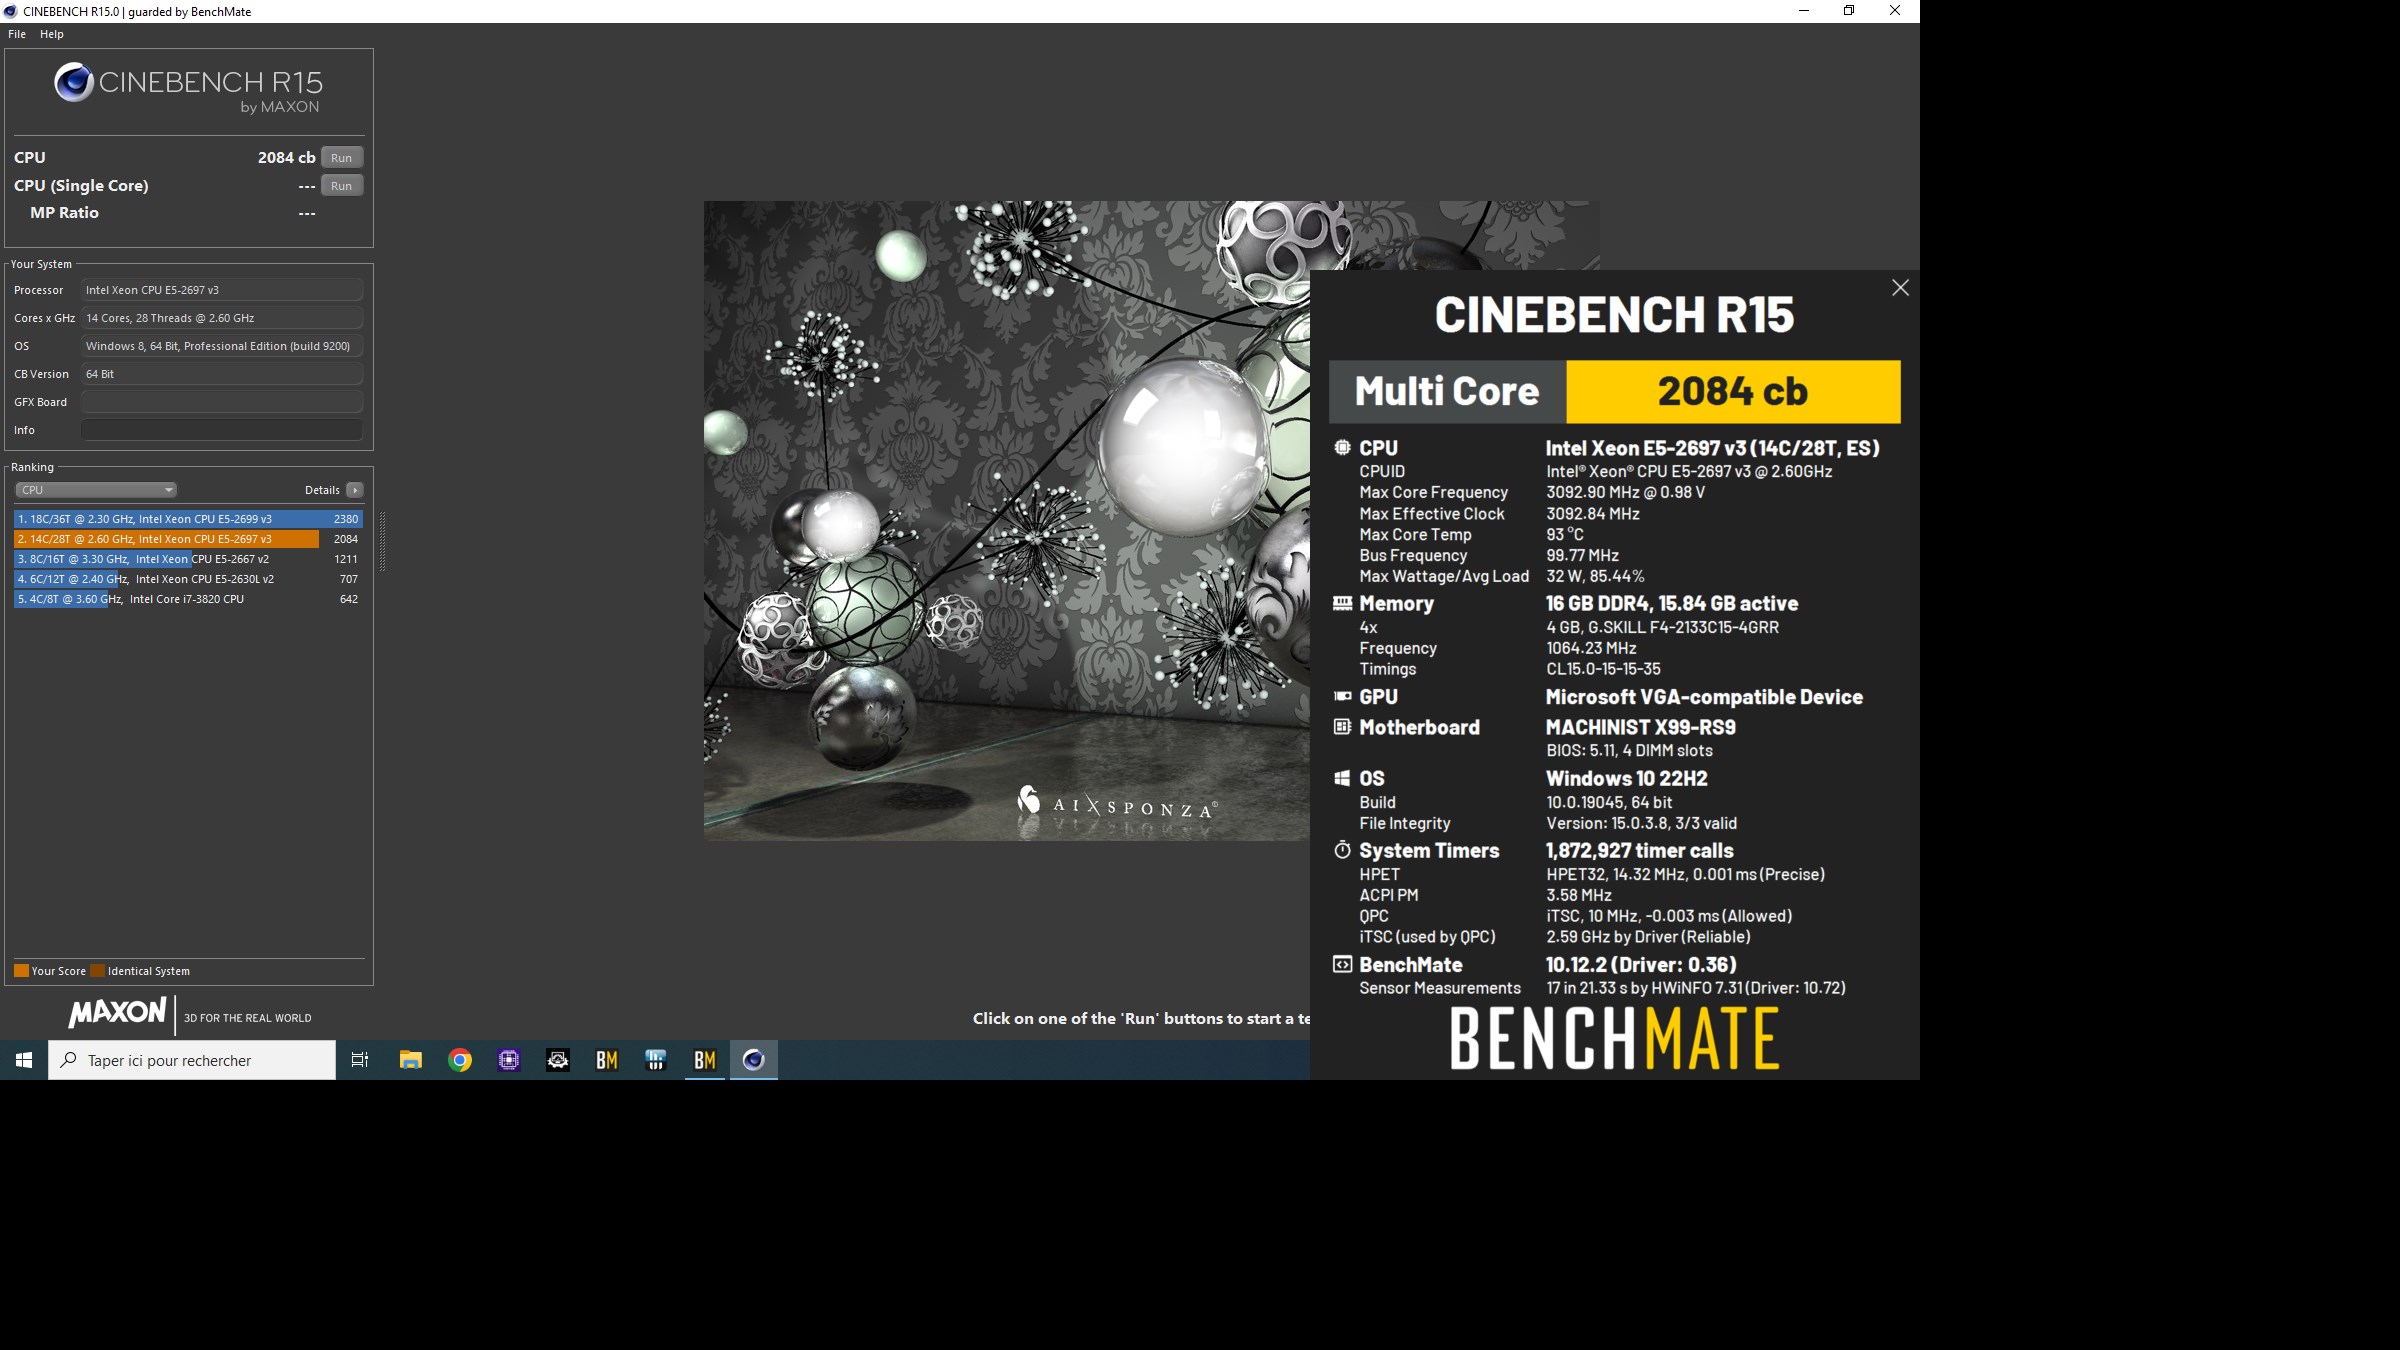
Task: Click the Motherboard icon in BenchMate panel
Action: [x=1342, y=727]
